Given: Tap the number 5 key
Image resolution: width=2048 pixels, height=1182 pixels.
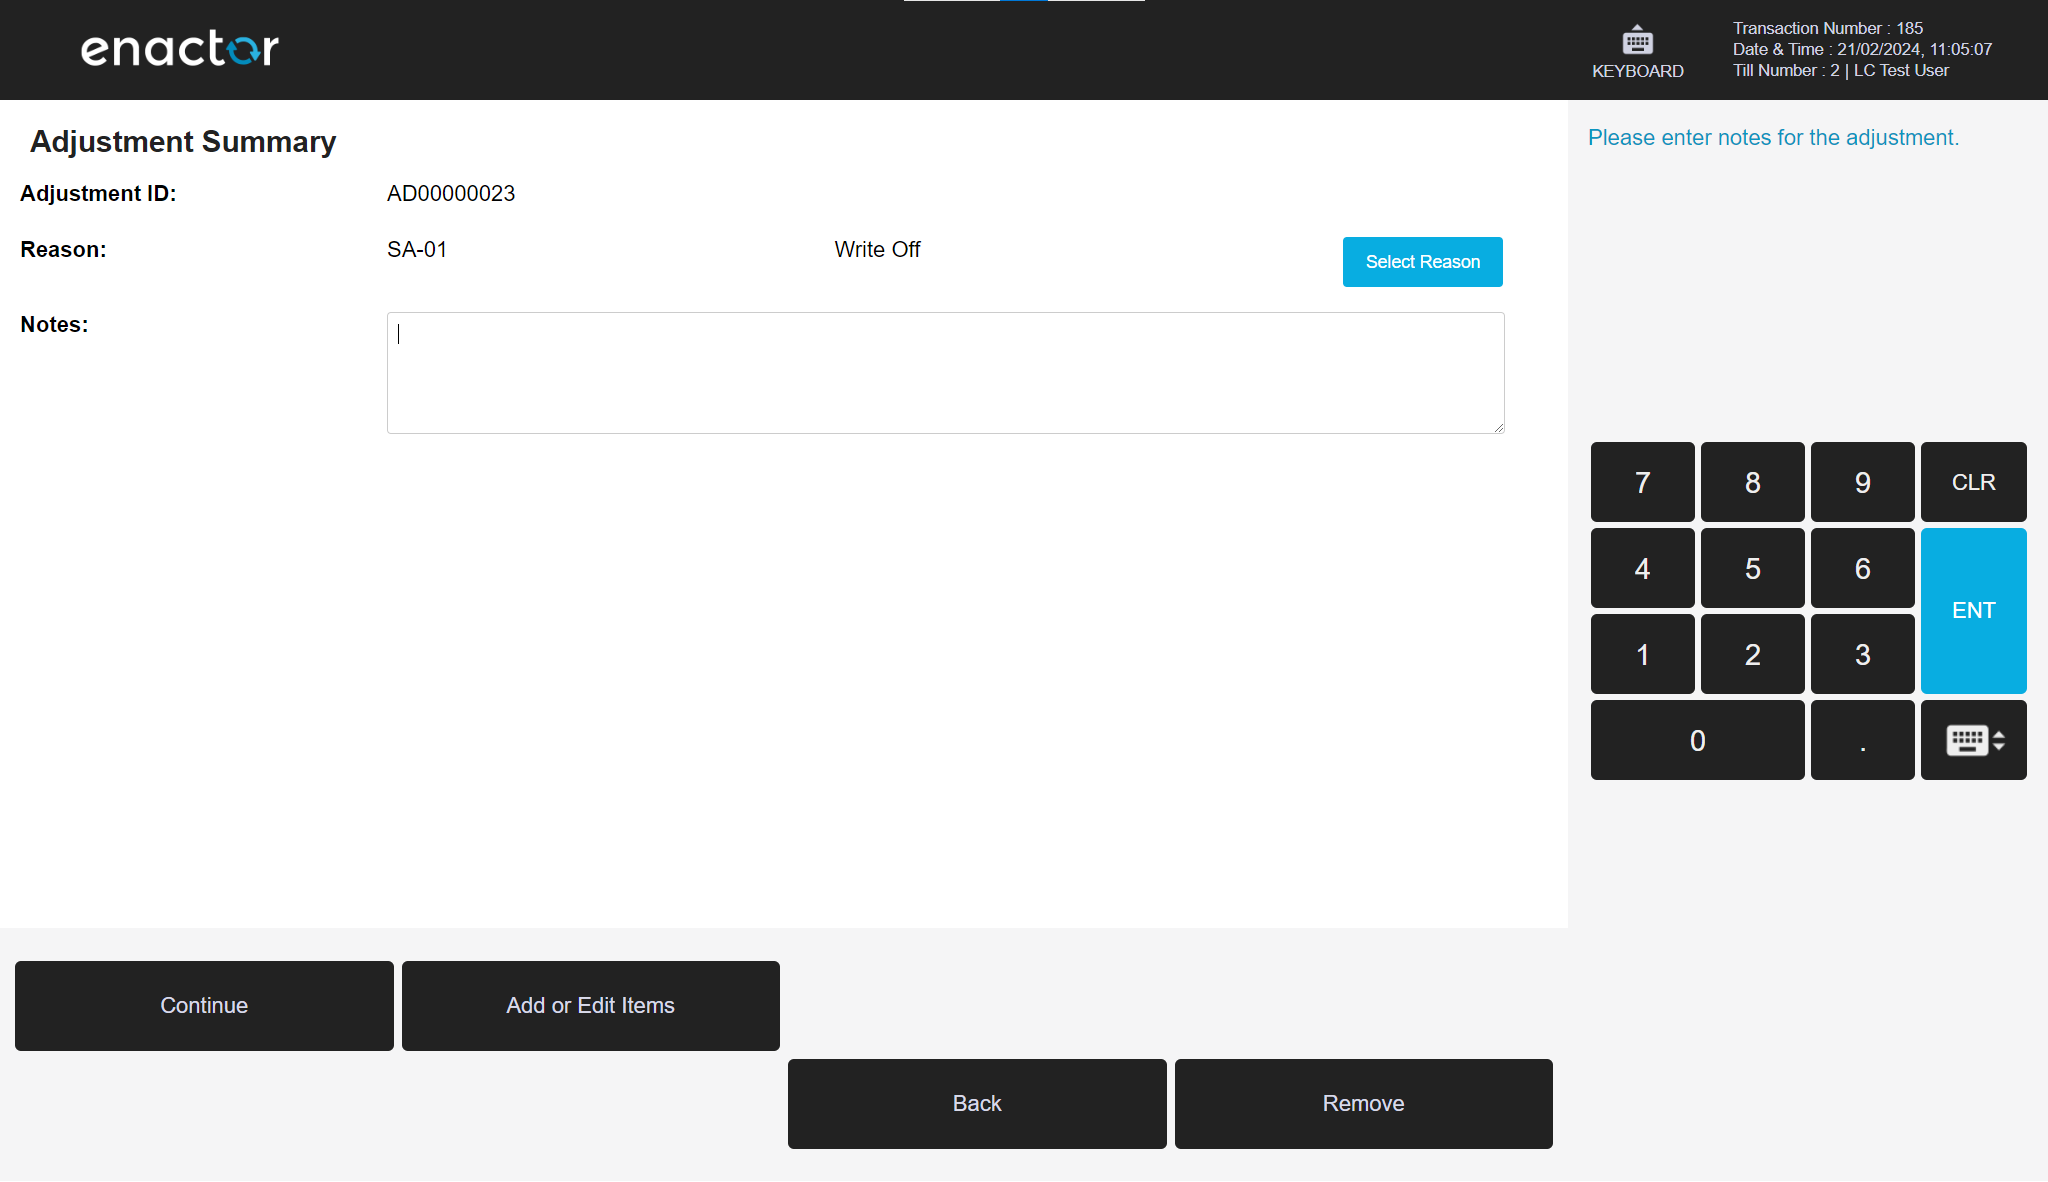Looking at the screenshot, I should coord(1752,568).
